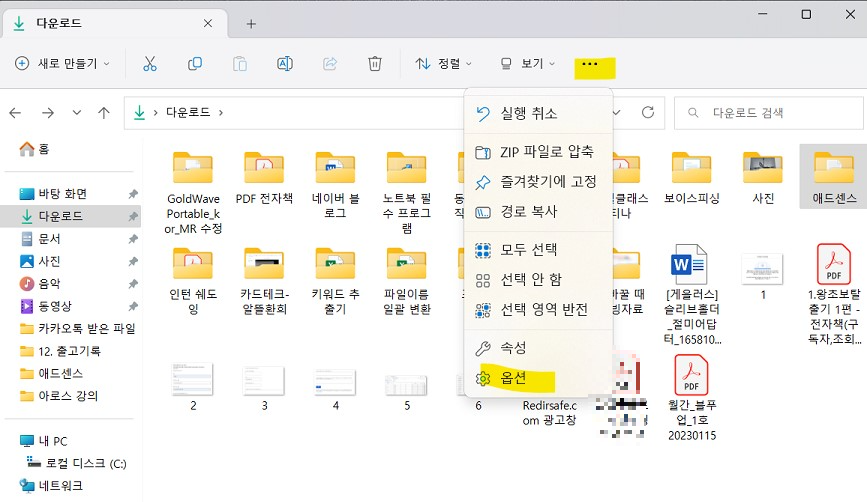
Task: Click the Share icon in toolbar
Action: pos(330,64)
